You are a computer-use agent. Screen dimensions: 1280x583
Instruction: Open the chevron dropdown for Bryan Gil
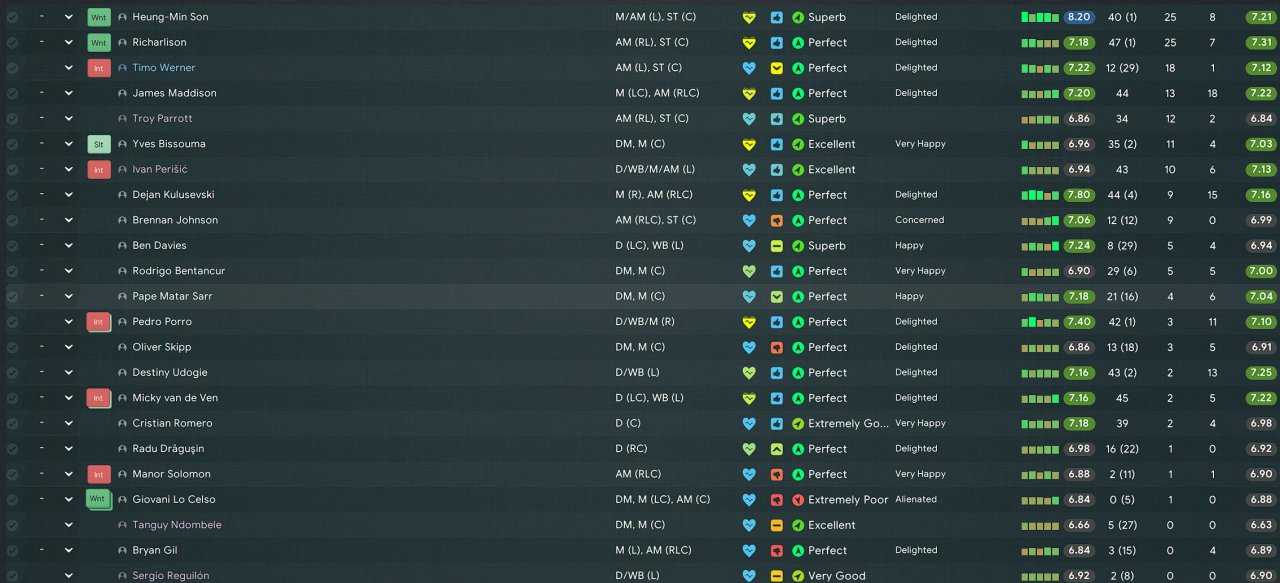69,550
